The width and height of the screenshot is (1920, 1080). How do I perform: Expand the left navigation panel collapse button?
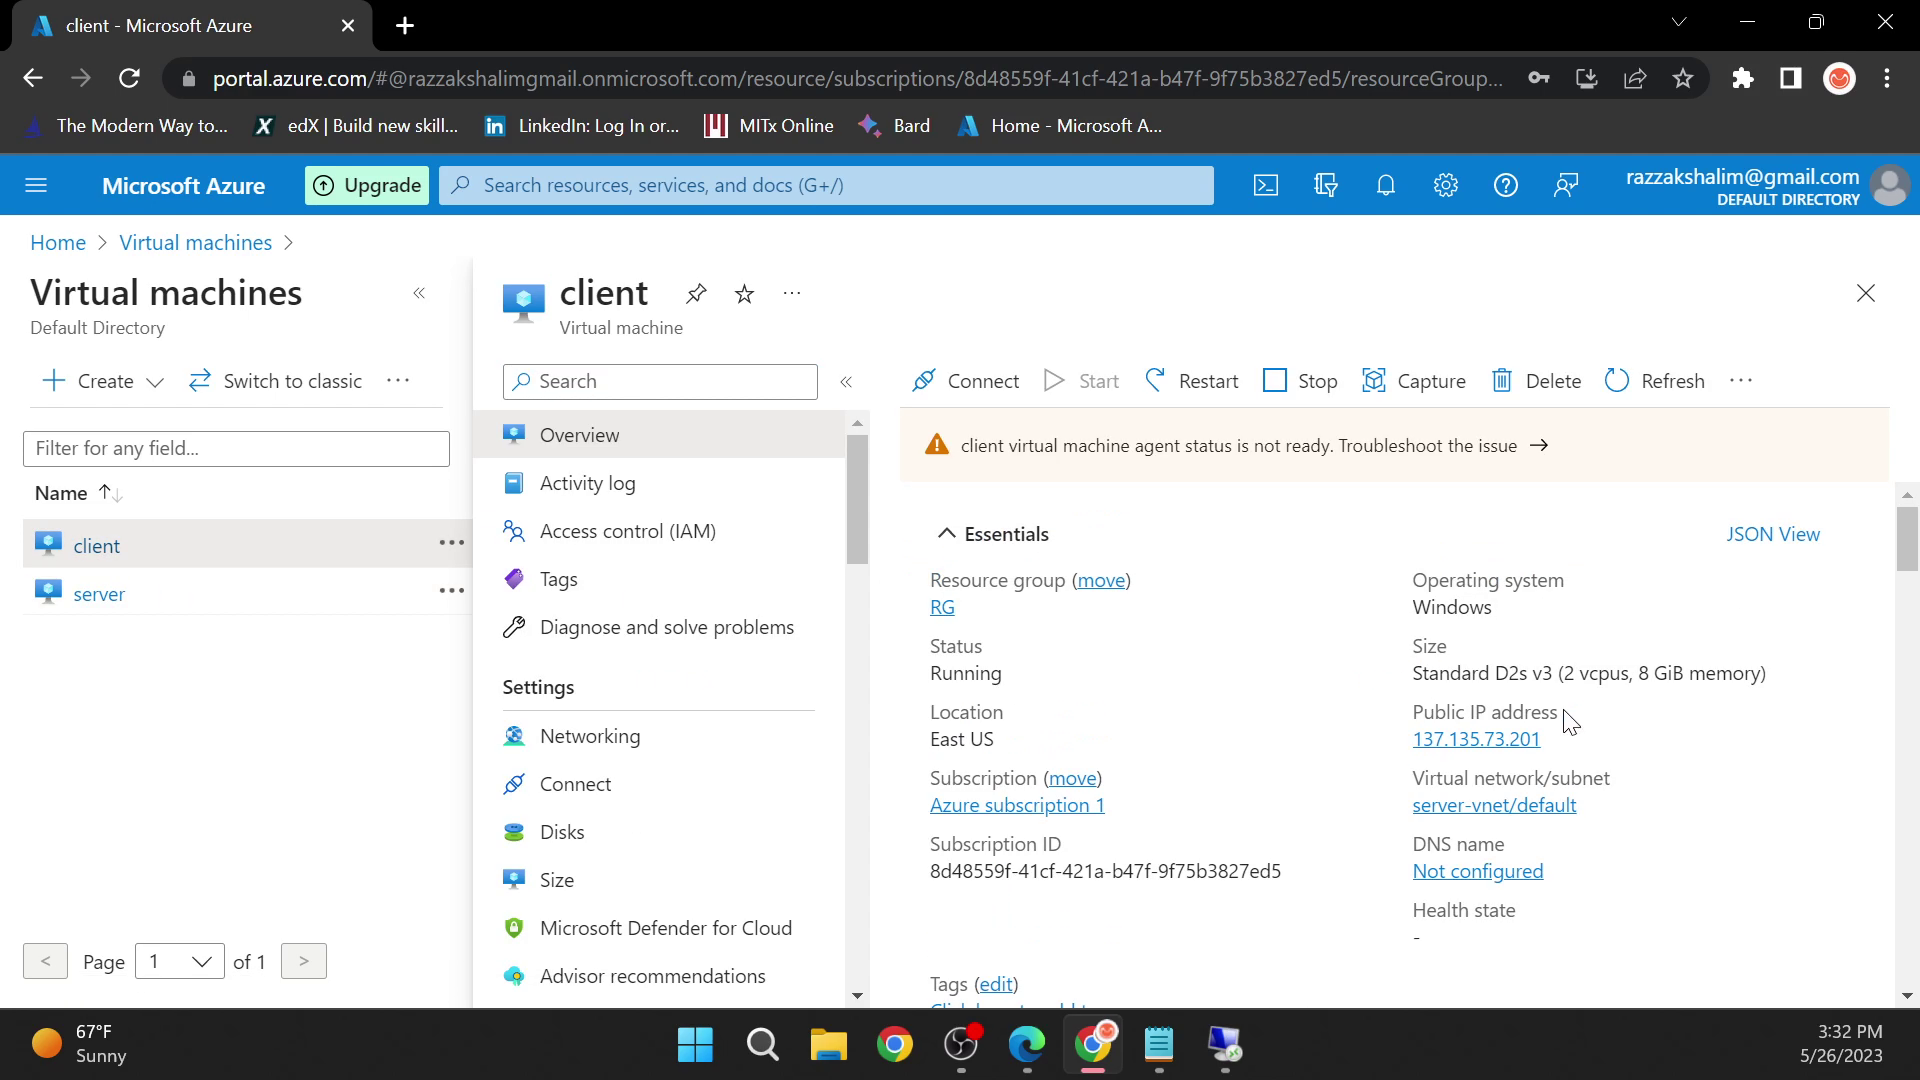point(419,293)
